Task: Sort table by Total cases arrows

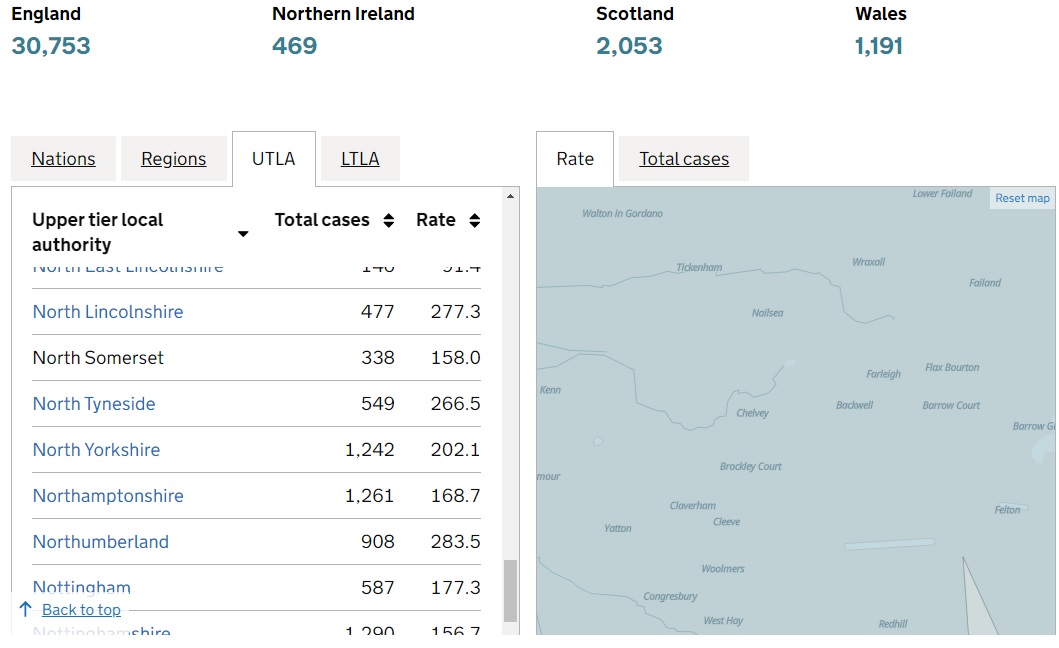Action: tap(389, 220)
